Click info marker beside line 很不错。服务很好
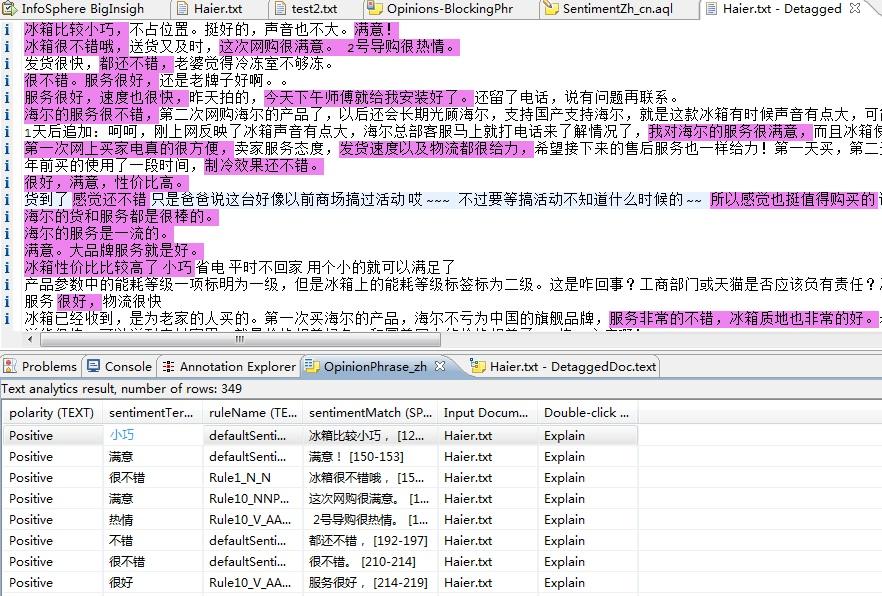 tap(6, 80)
